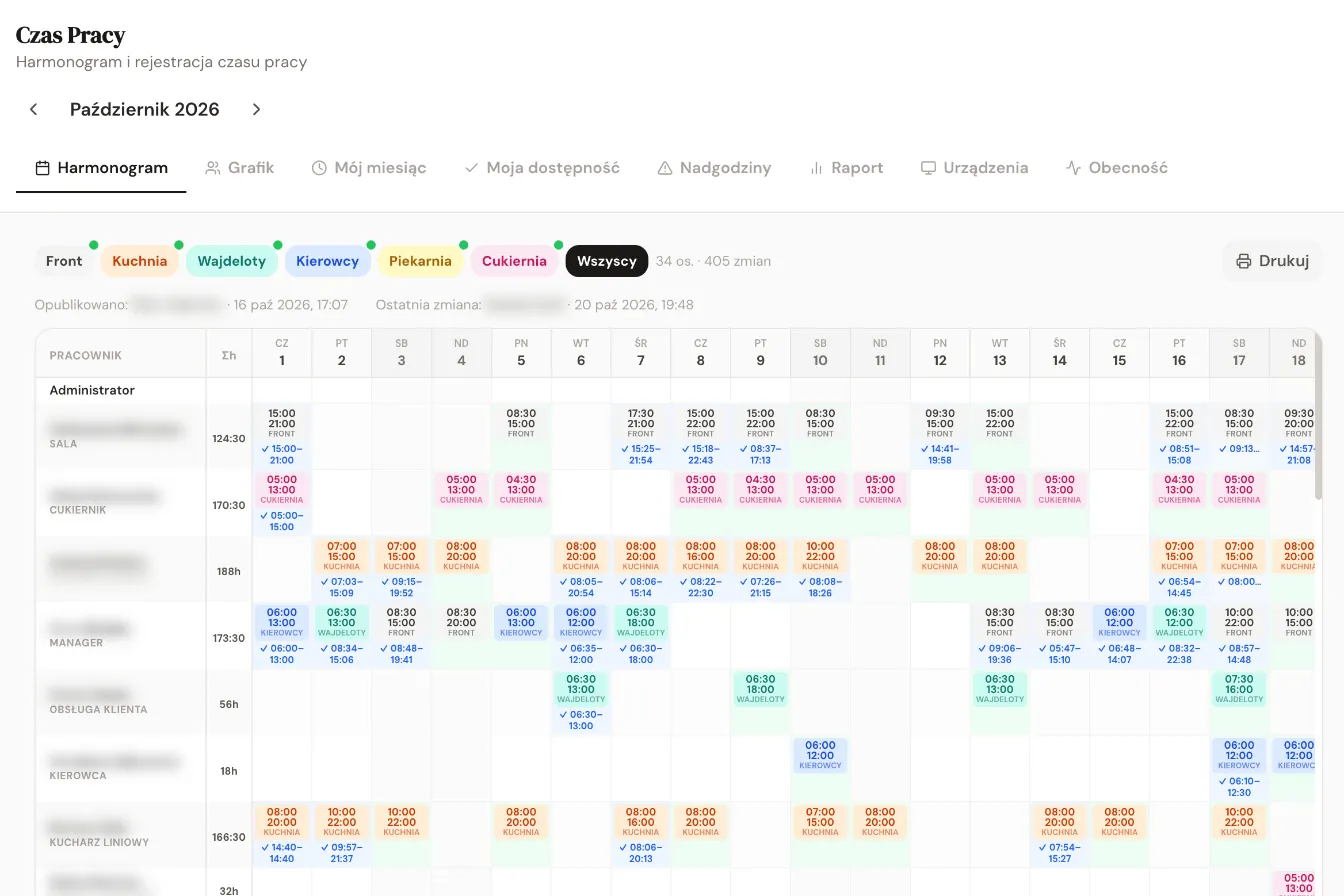This screenshot has width=1344, height=896.
Task: Open the 10:00–22:00 Kuchnia shift on day 10
Action: (820, 556)
